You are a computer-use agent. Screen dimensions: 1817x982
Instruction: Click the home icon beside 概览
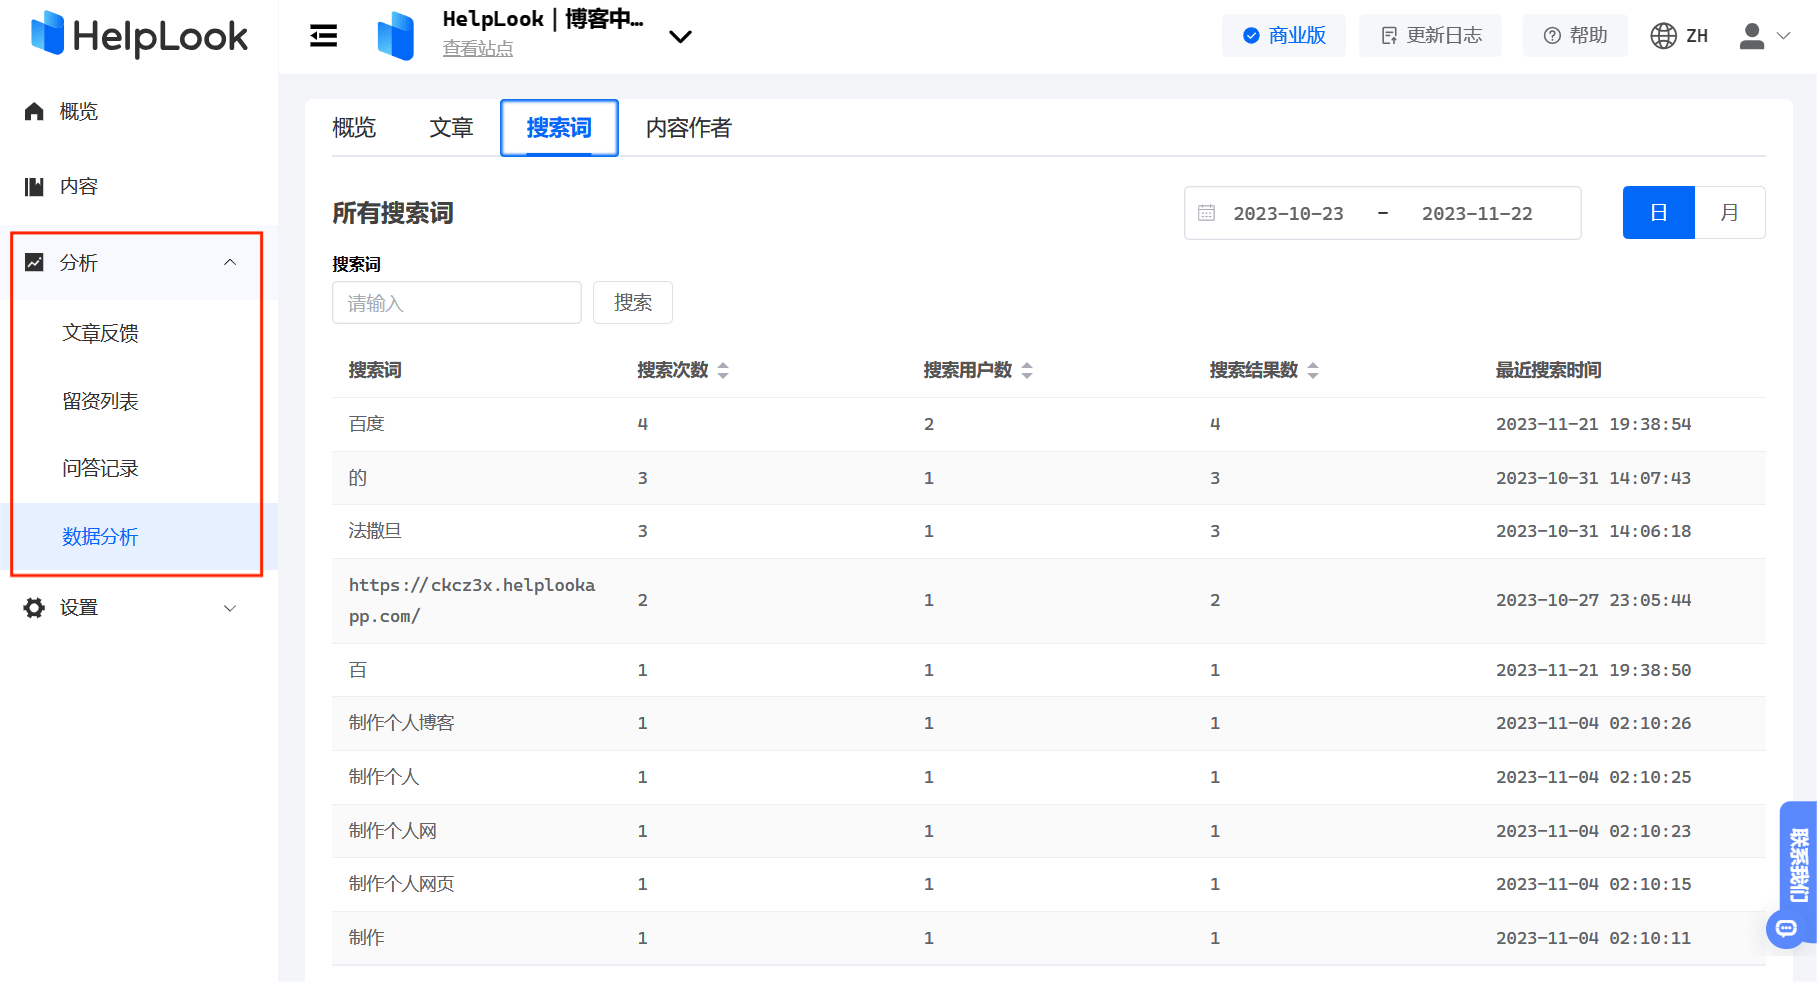pyautogui.click(x=34, y=111)
